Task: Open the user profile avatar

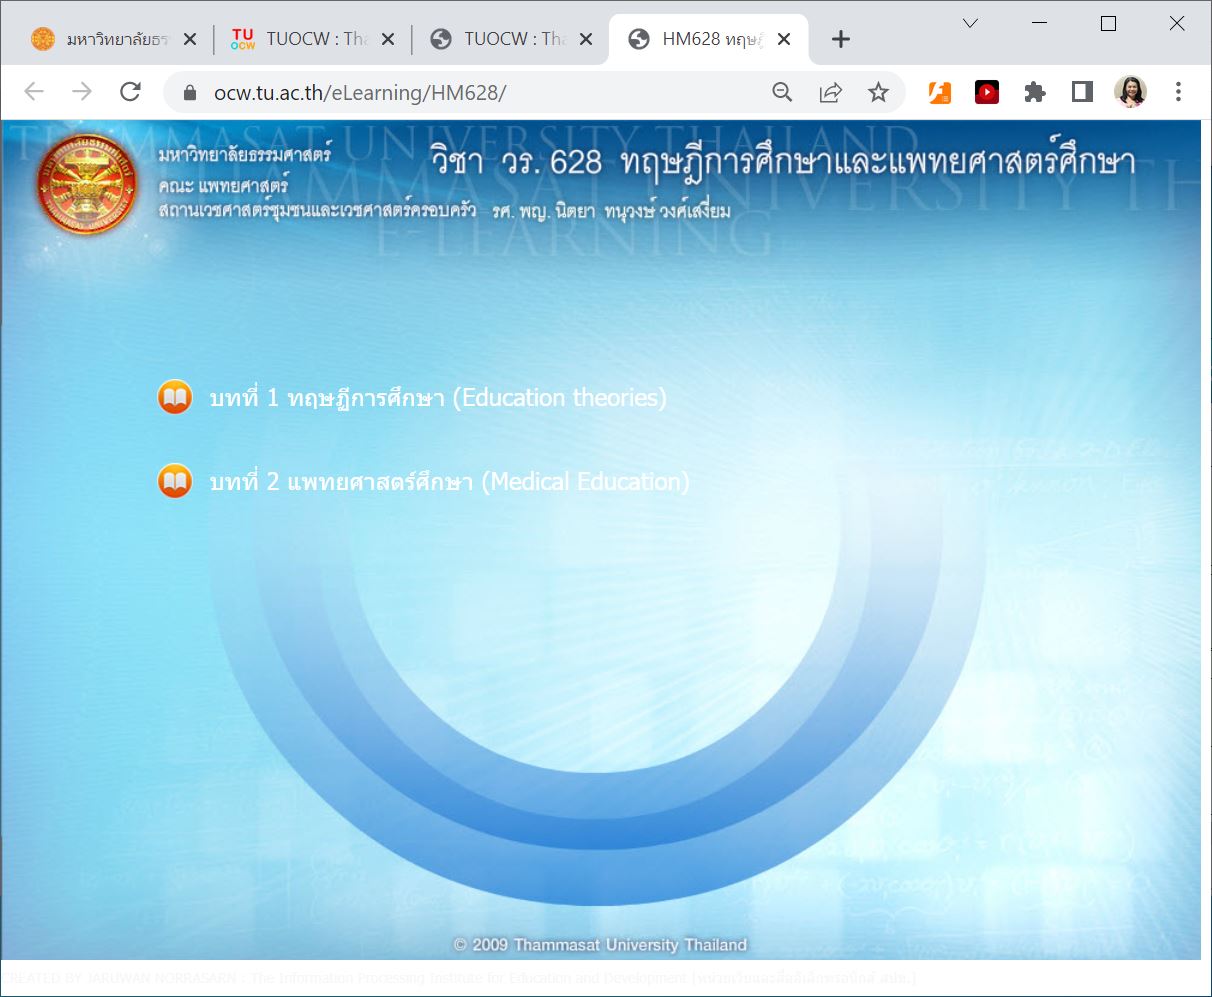Action: [x=1130, y=92]
